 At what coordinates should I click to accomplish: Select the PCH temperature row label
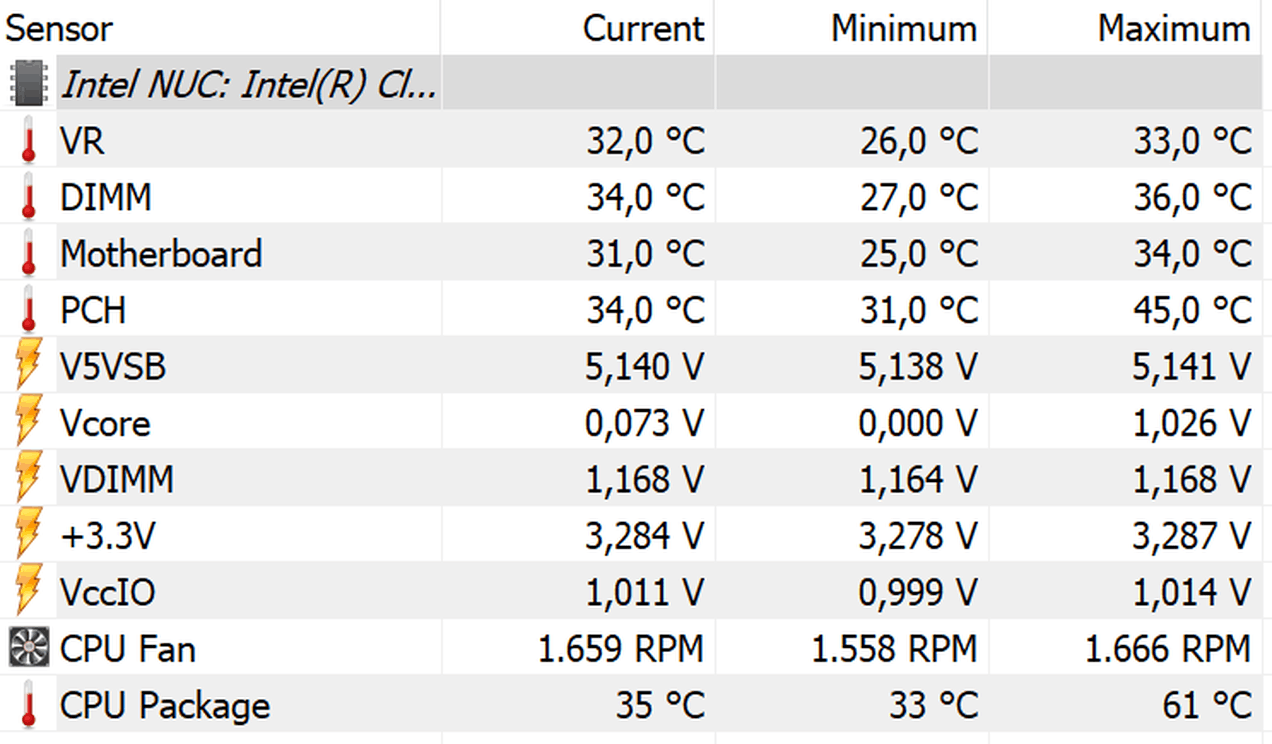tap(93, 310)
